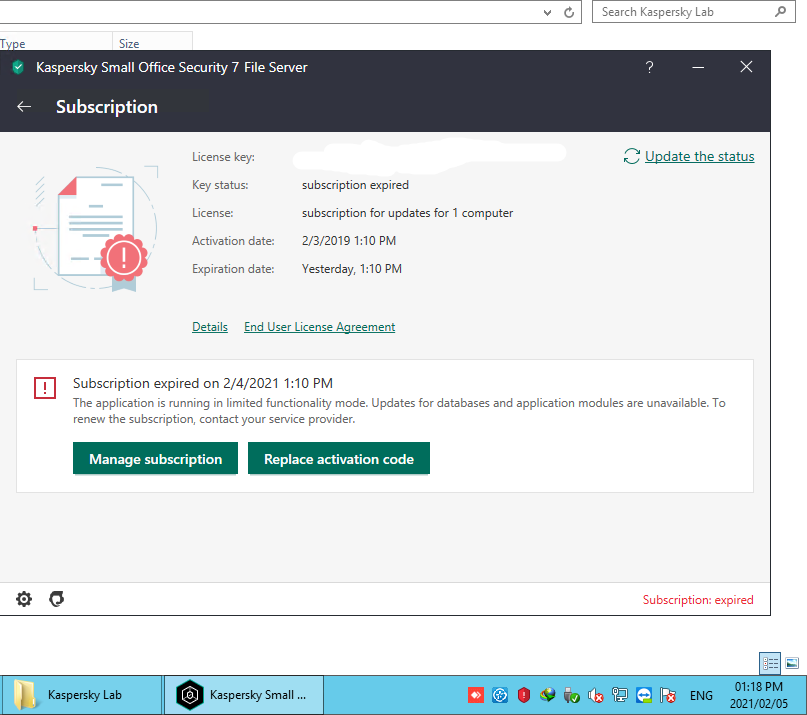Screen dimensions: 807x715
Task: Click Replace activation code button
Action: [339, 458]
